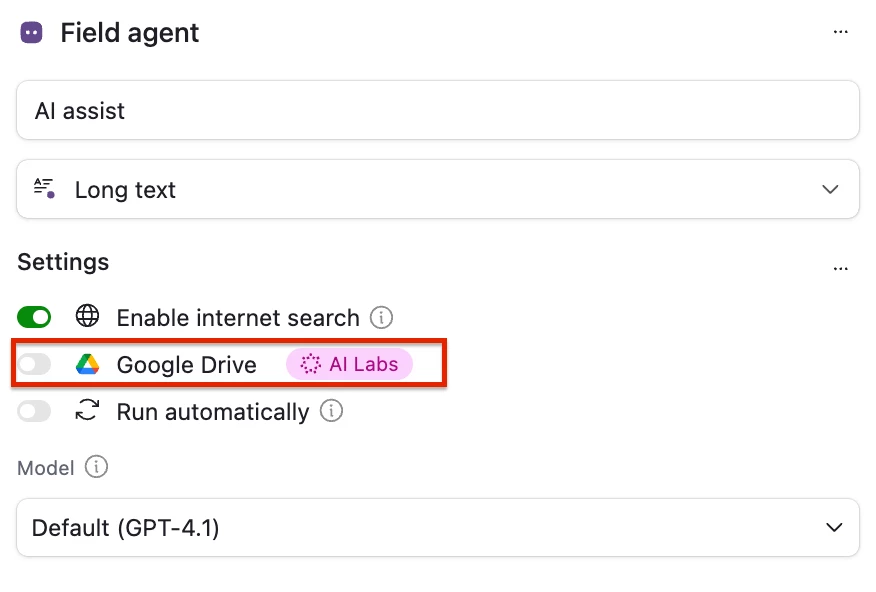Click the Google Drive label text
This screenshot has height=592, width=876.
pos(186,365)
